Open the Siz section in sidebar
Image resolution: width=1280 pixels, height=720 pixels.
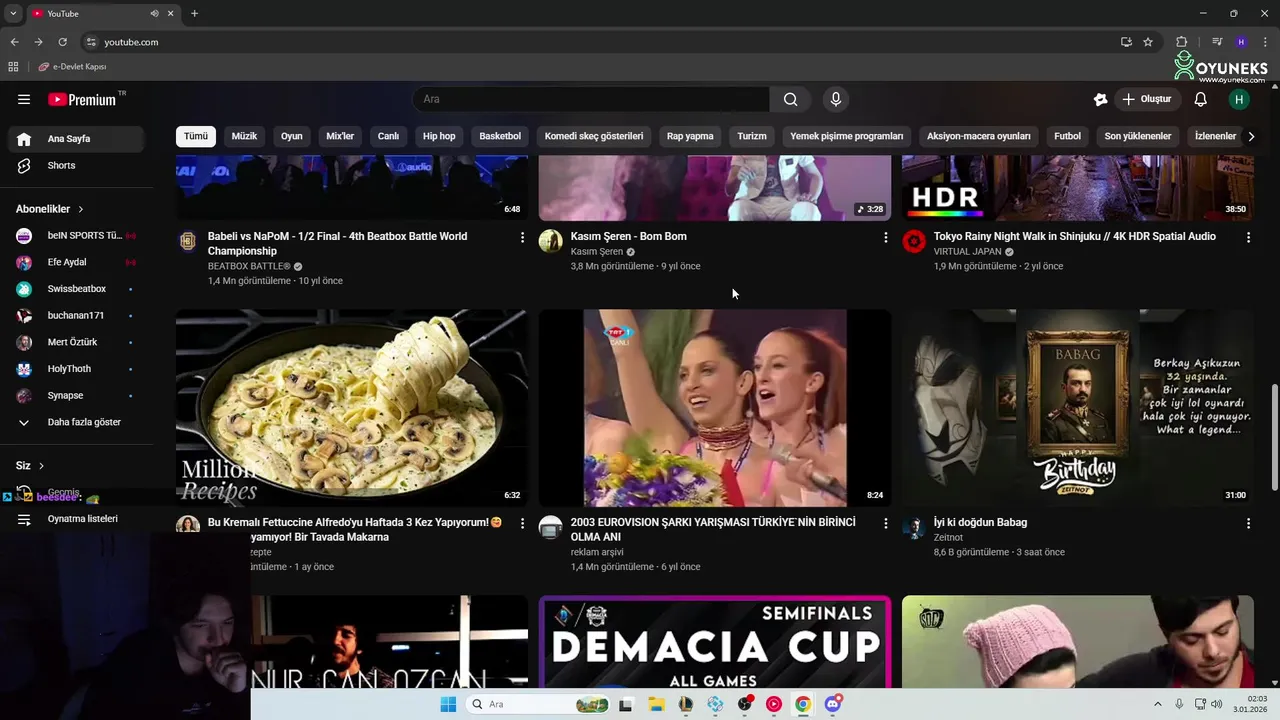click(30, 466)
